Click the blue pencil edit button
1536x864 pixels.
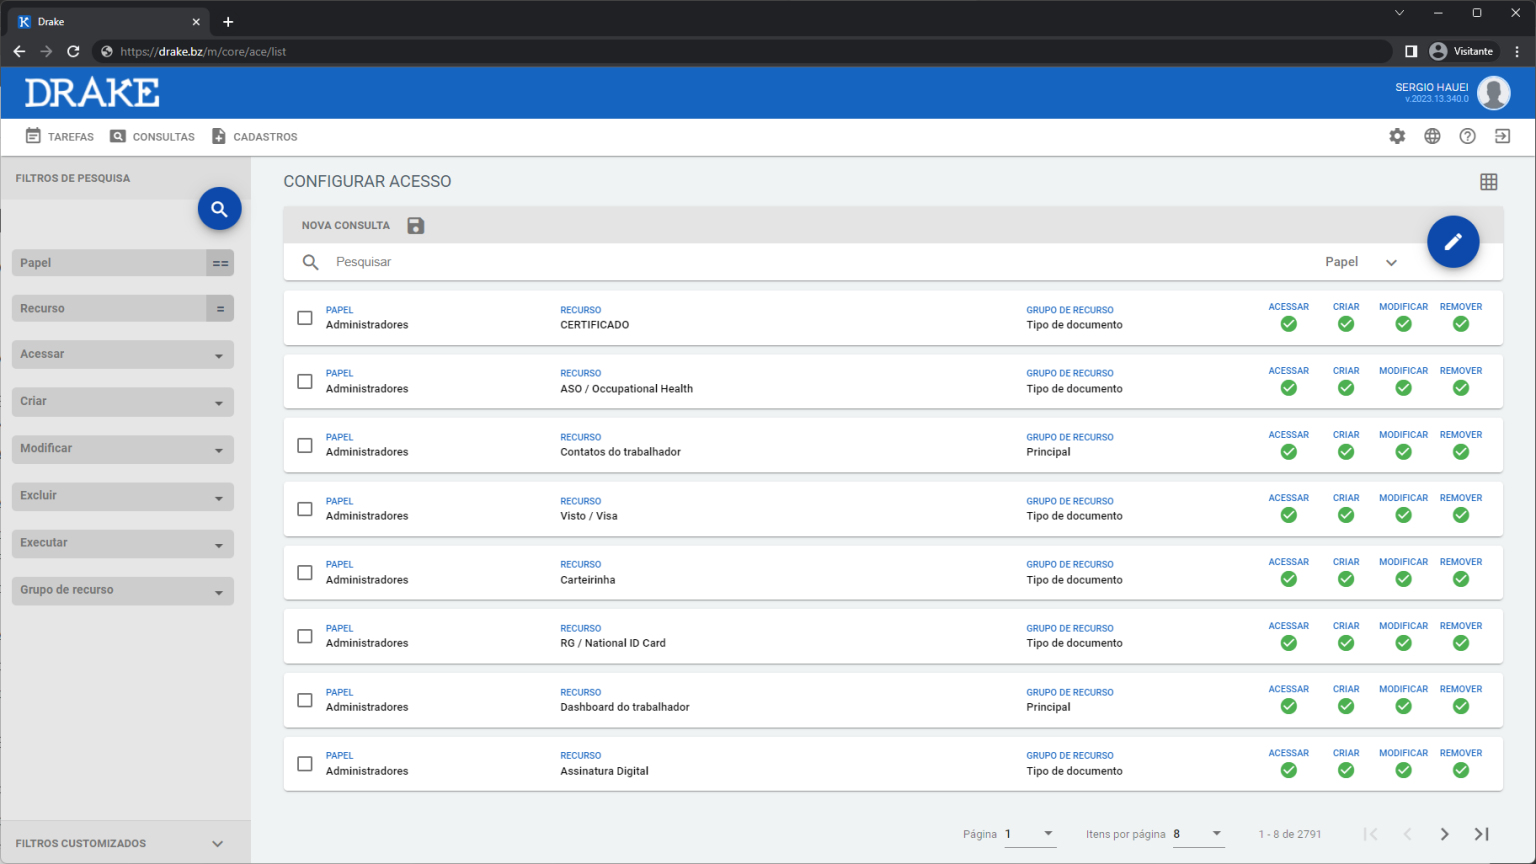point(1452,242)
